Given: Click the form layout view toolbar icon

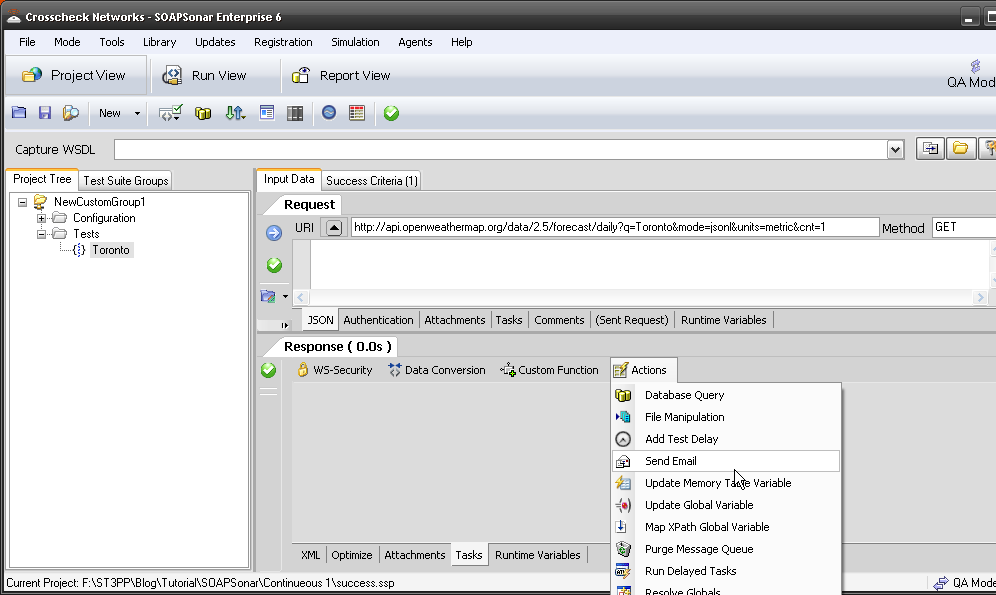Looking at the screenshot, I should pyautogui.click(x=267, y=113).
